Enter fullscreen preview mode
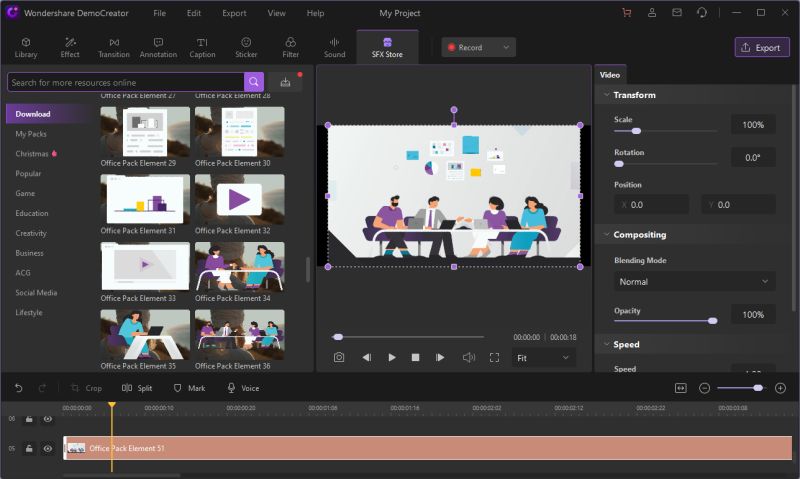This screenshot has width=800, height=479. (494, 358)
